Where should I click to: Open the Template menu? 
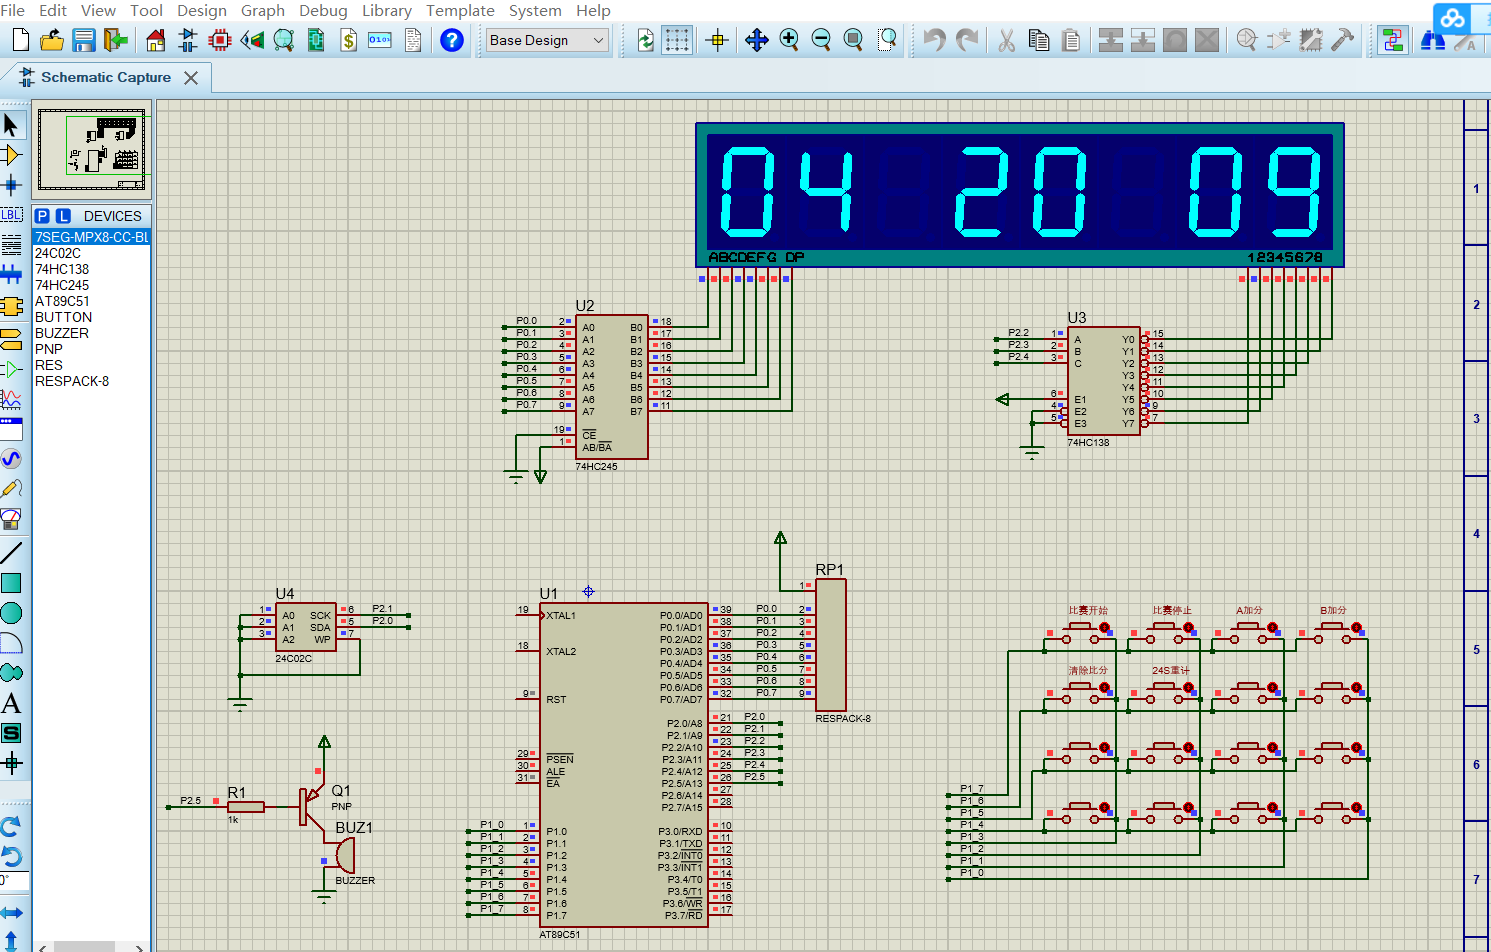[460, 10]
